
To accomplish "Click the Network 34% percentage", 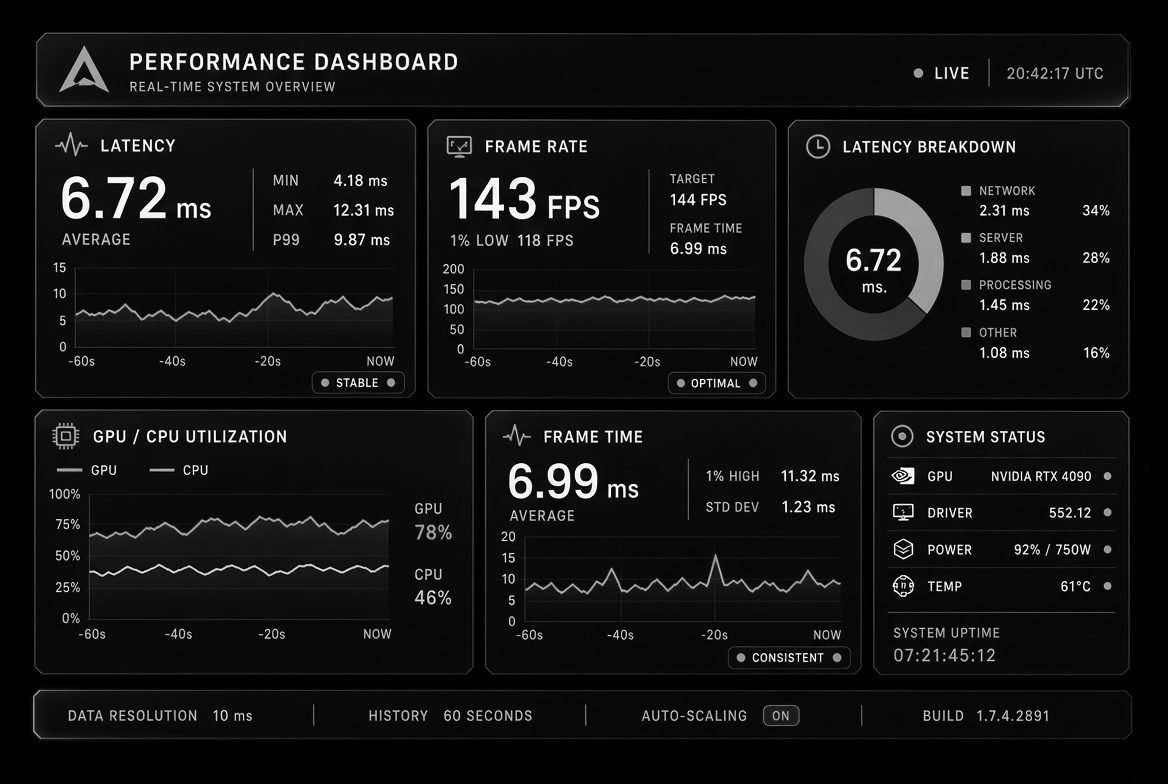I will [1096, 211].
